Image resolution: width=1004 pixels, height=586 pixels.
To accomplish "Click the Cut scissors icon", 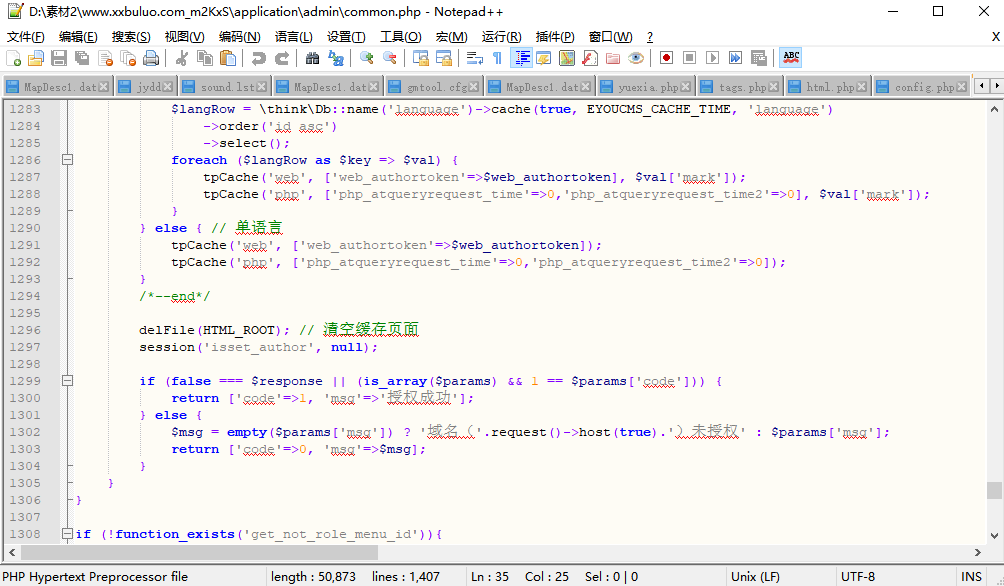I will click(182, 58).
